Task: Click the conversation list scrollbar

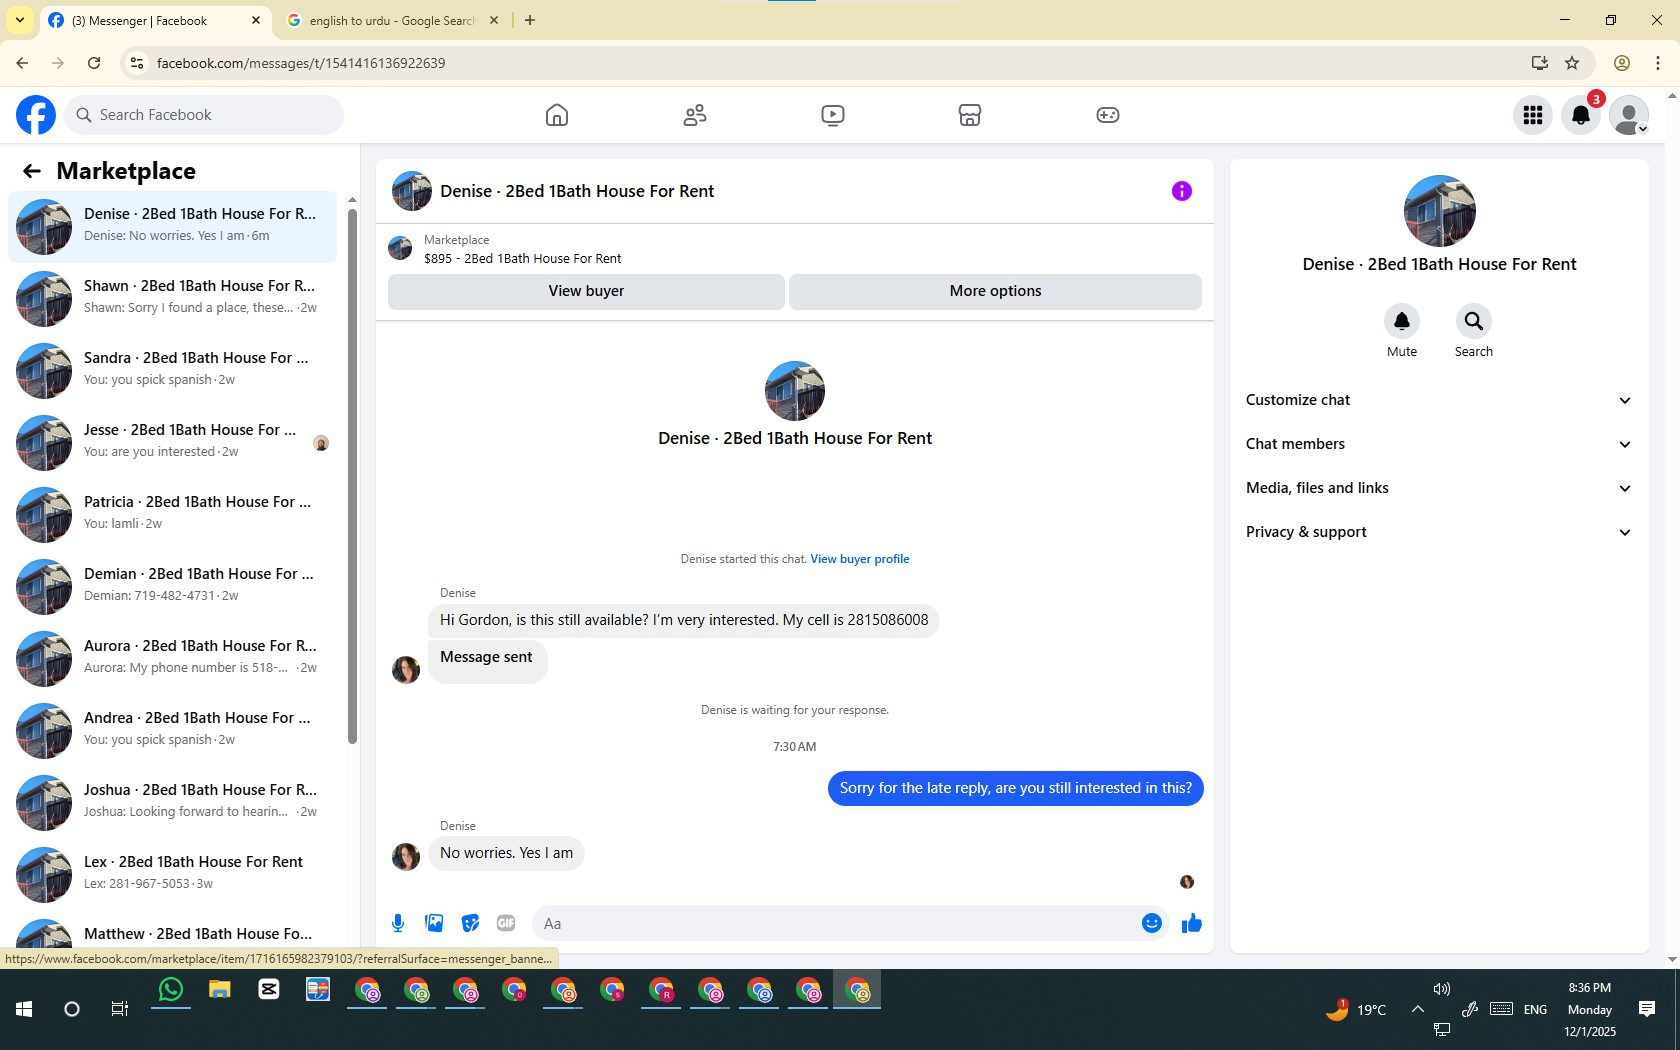Action: [352, 475]
